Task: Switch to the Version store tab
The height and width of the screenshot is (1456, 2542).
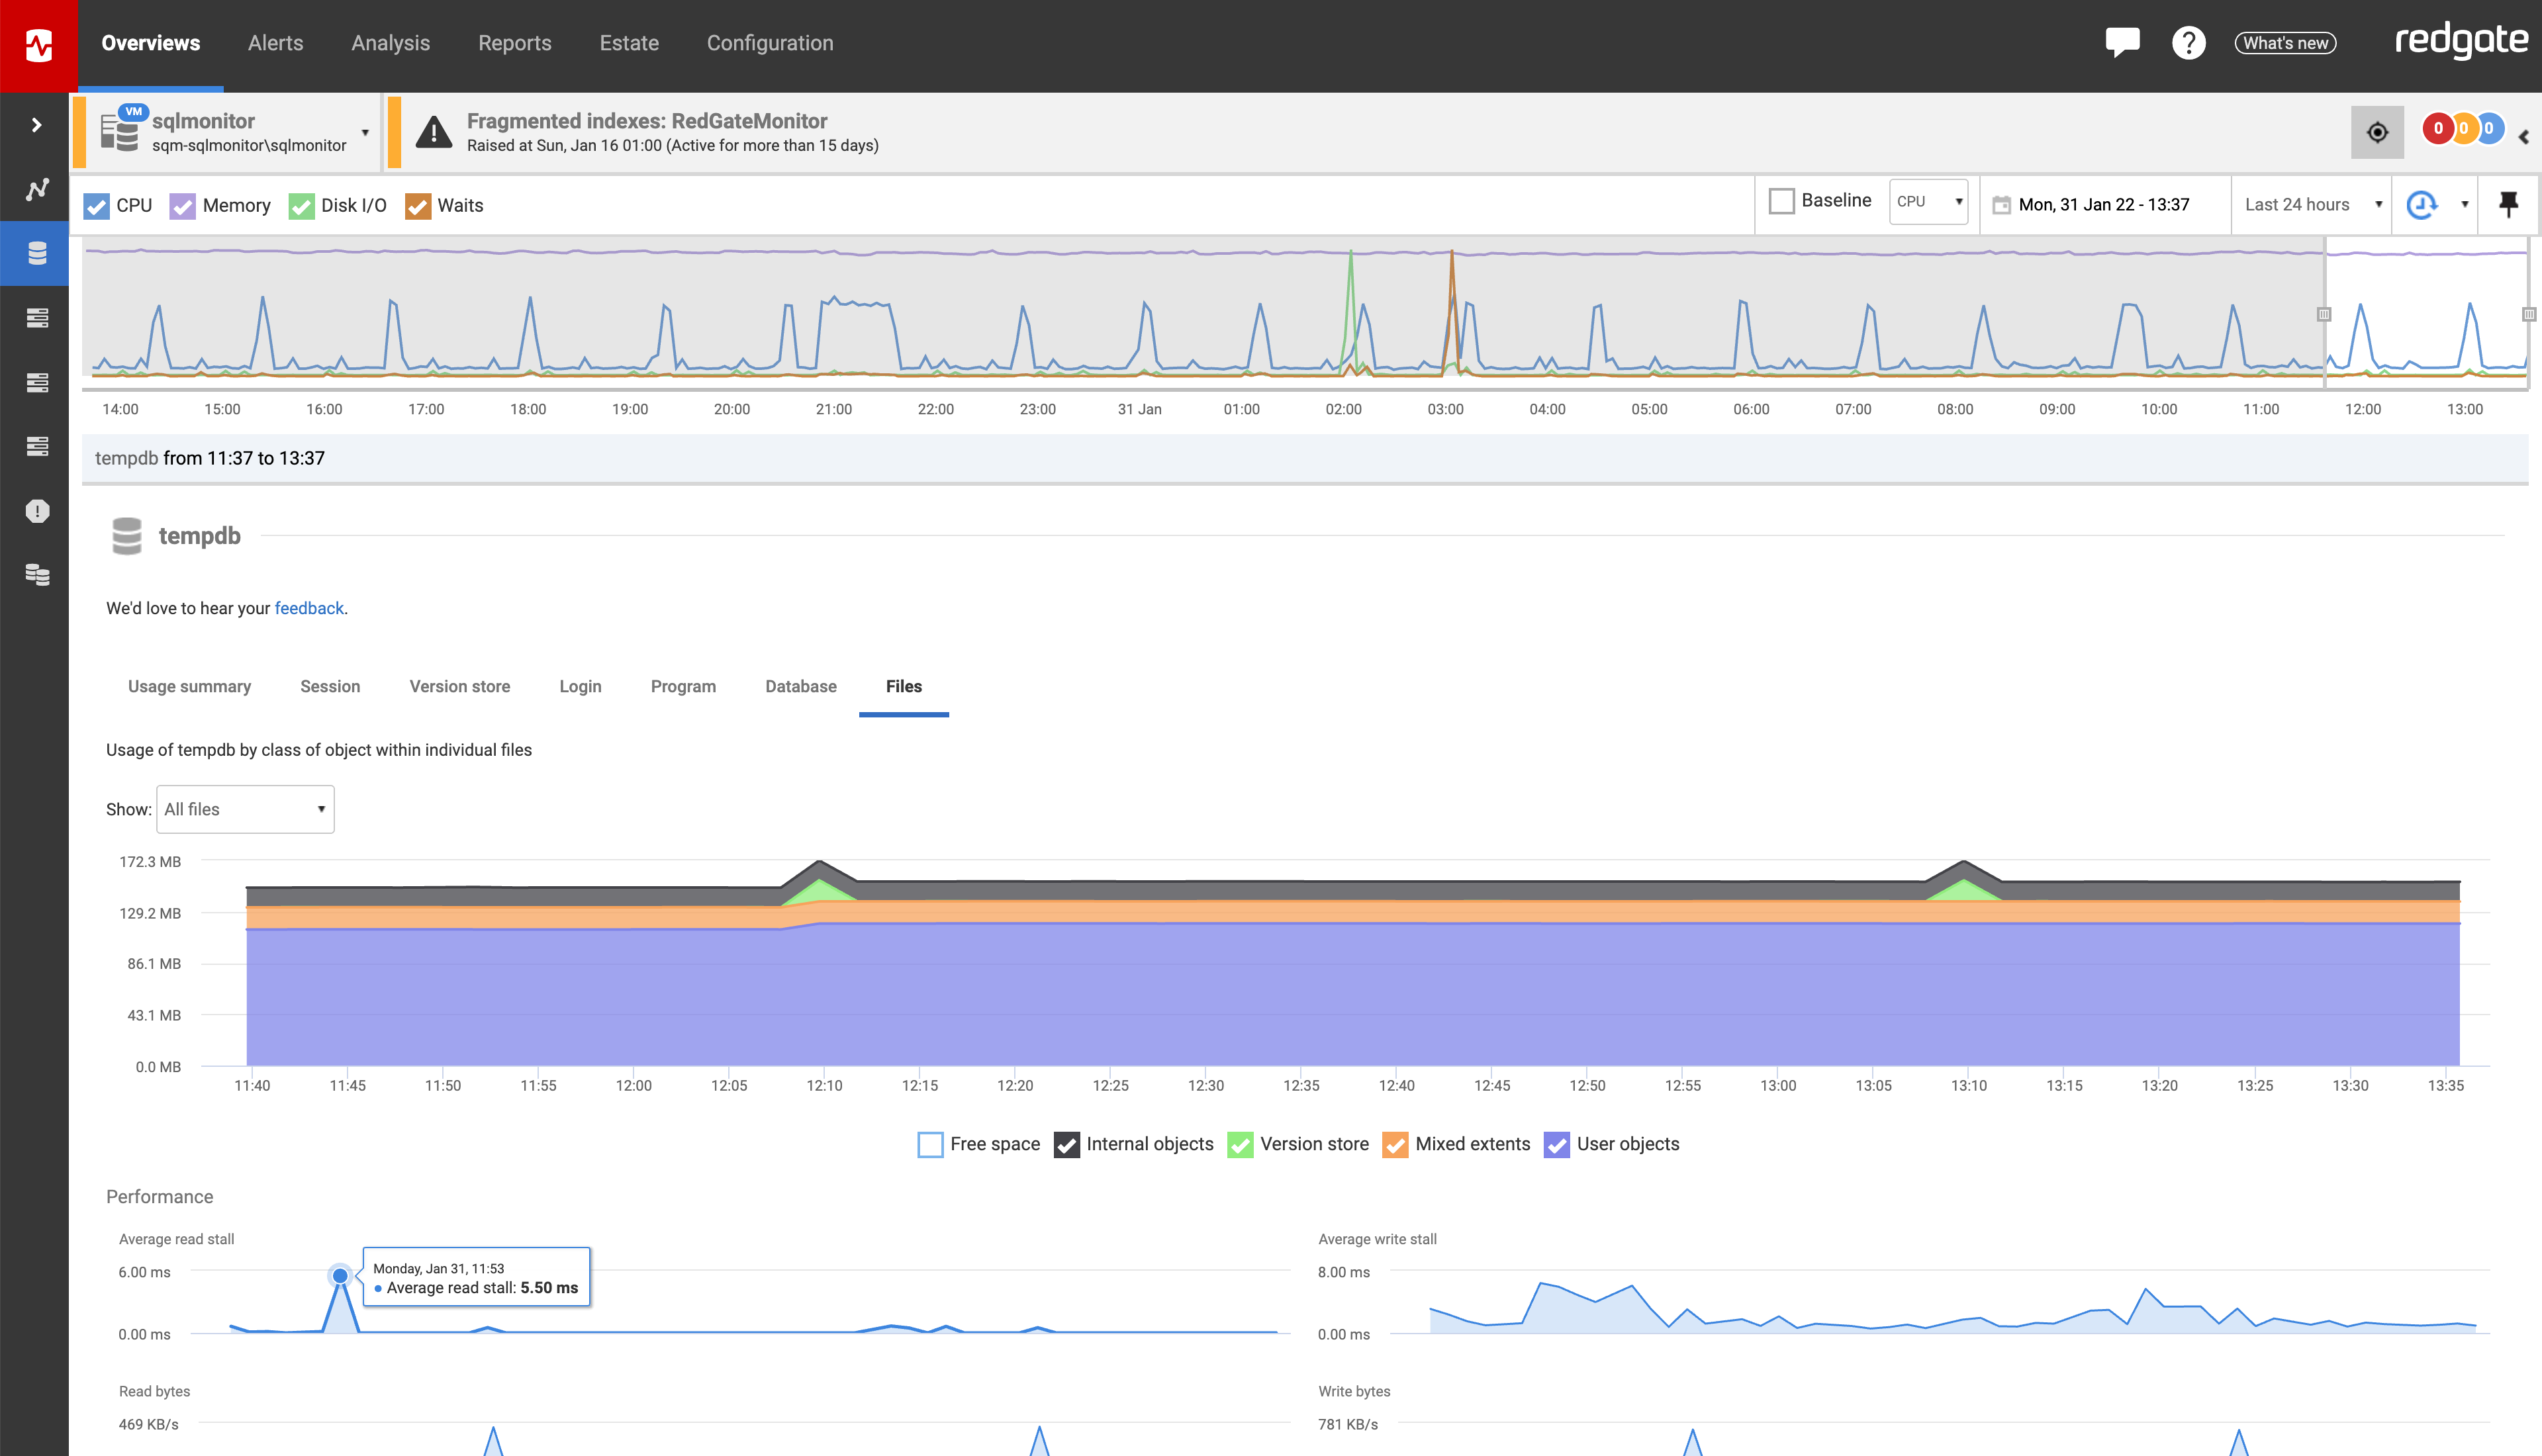Action: pyautogui.click(x=459, y=686)
